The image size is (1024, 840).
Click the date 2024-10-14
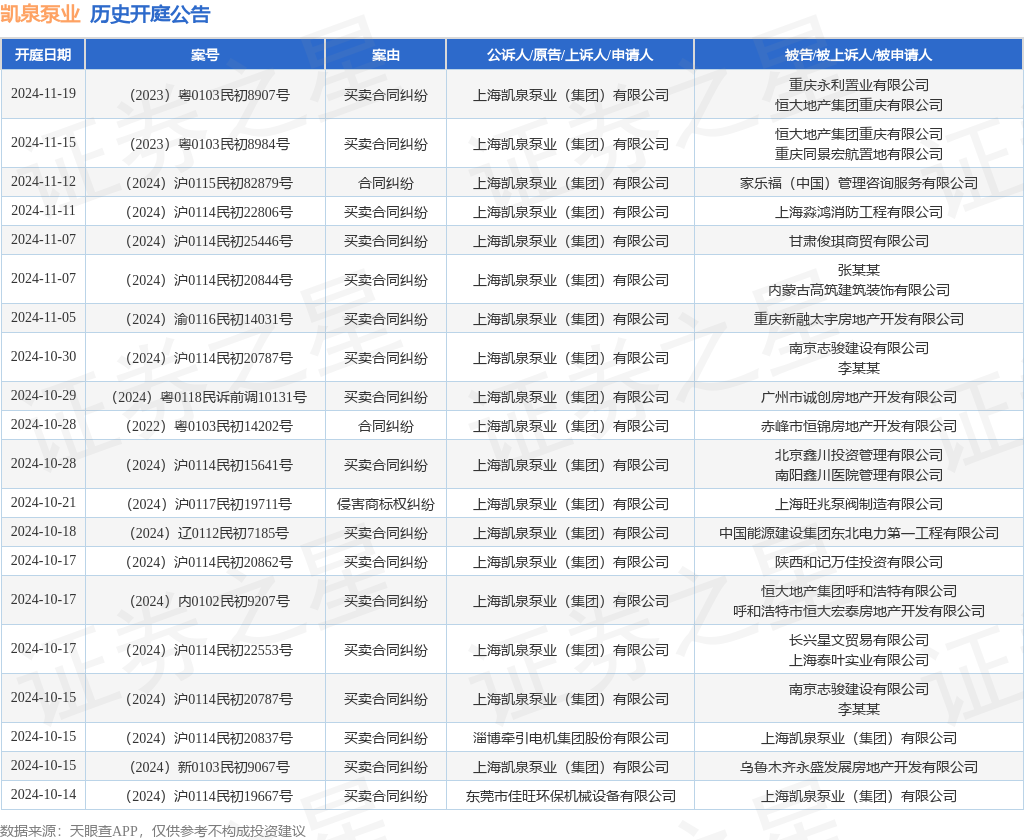(43, 794)
